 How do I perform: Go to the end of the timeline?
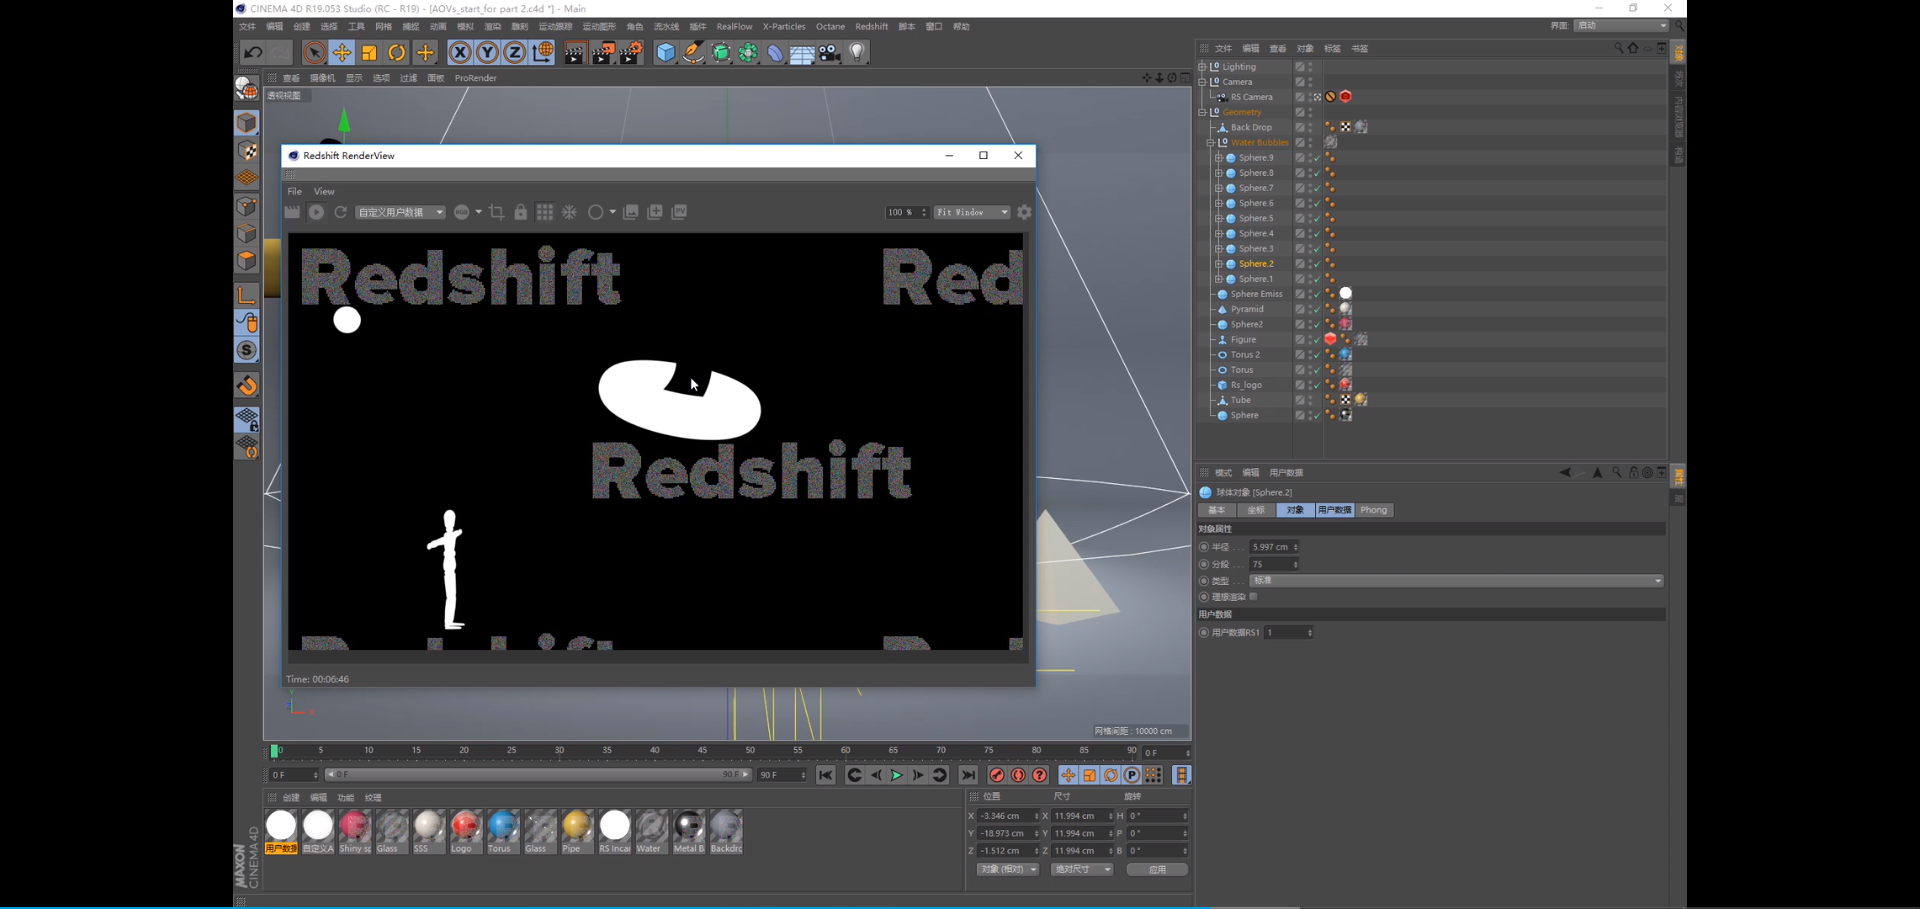coord(968,775)
